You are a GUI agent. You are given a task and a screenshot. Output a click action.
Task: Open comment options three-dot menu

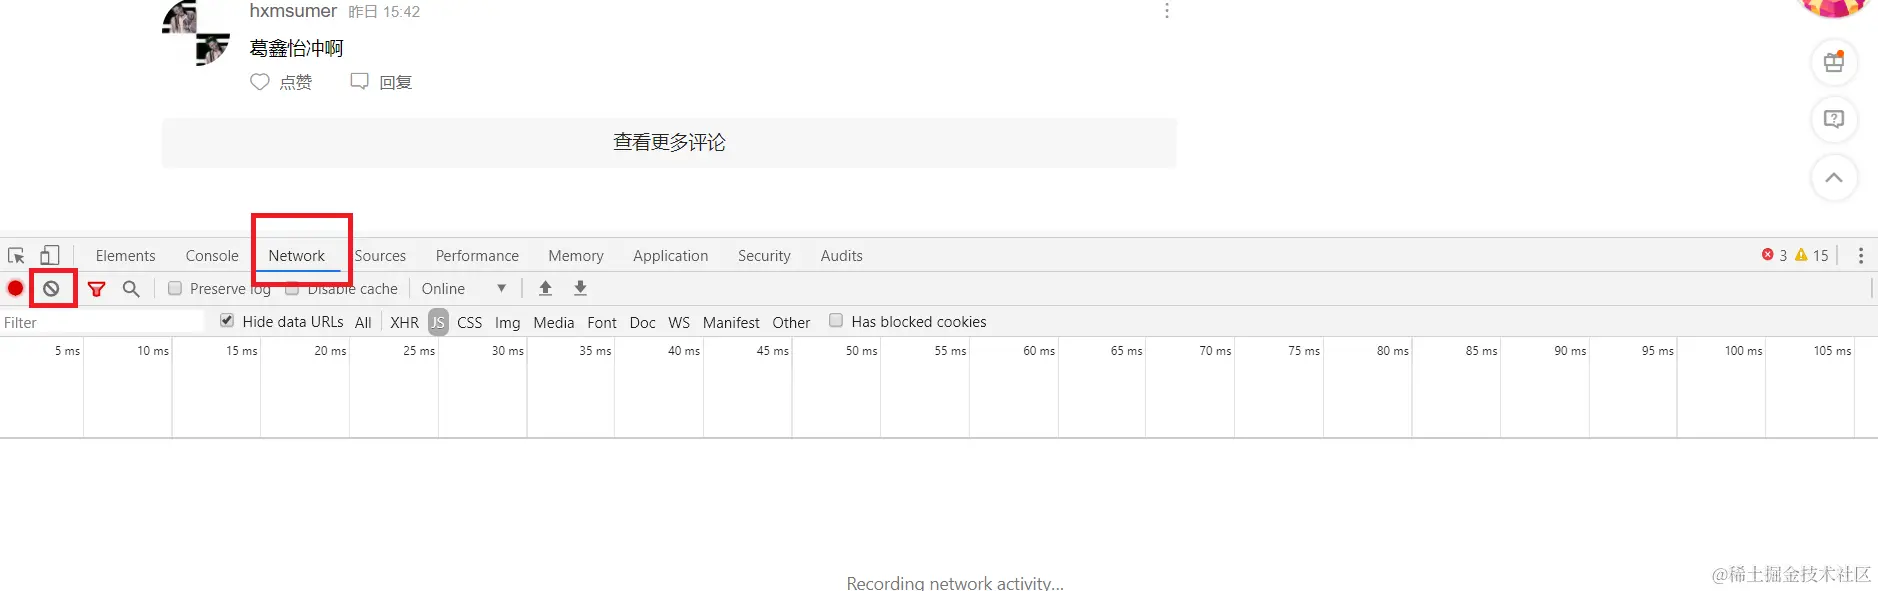[x=1166, y=11]
